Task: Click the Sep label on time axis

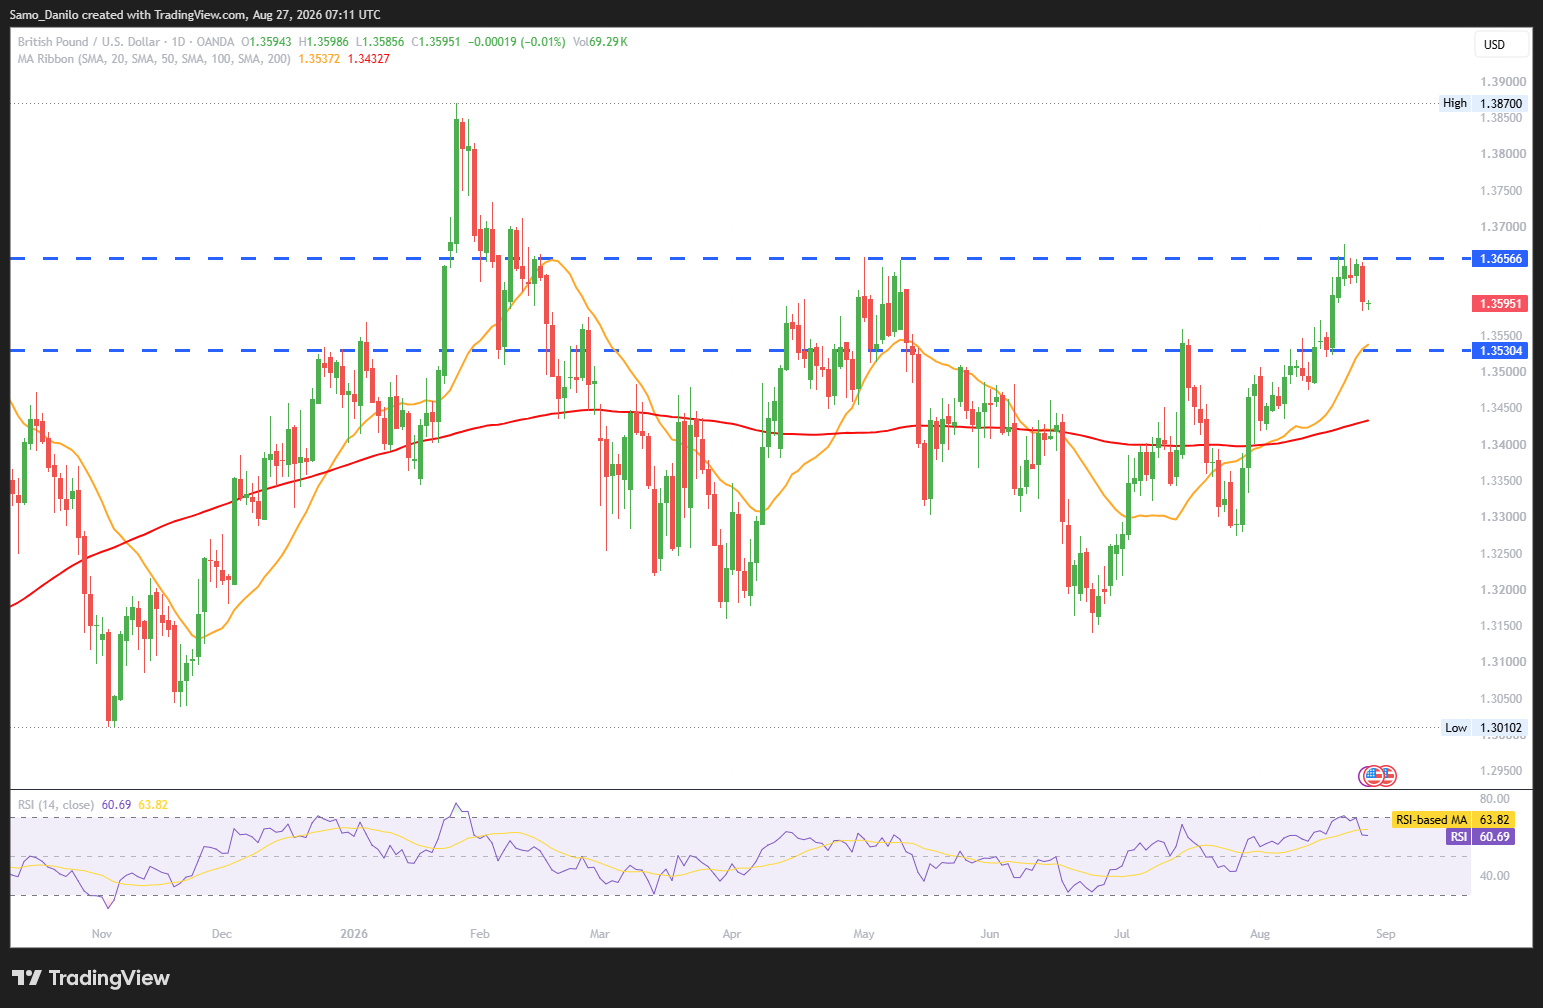Action: pos(1385,934)
